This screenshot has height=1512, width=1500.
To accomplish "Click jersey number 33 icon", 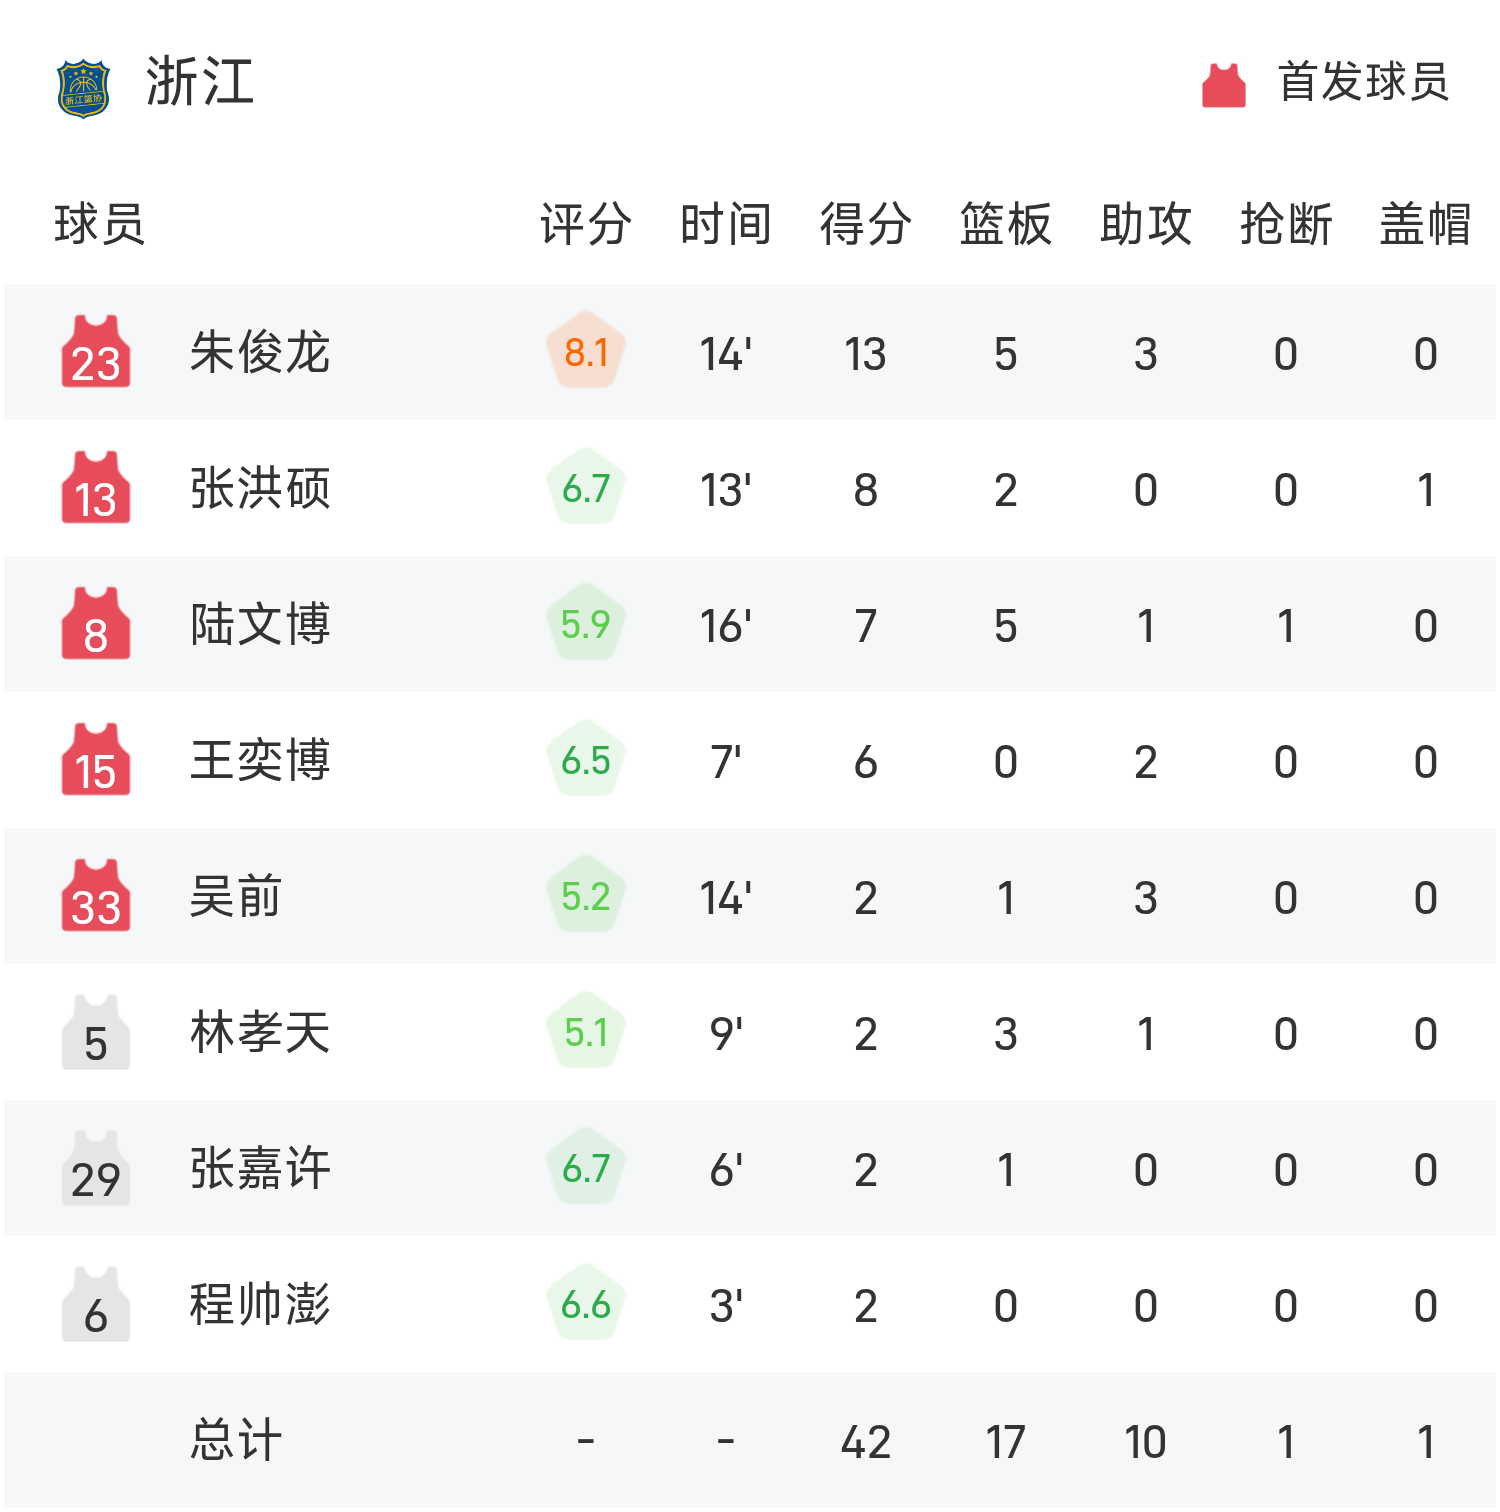I will point(96,896).
